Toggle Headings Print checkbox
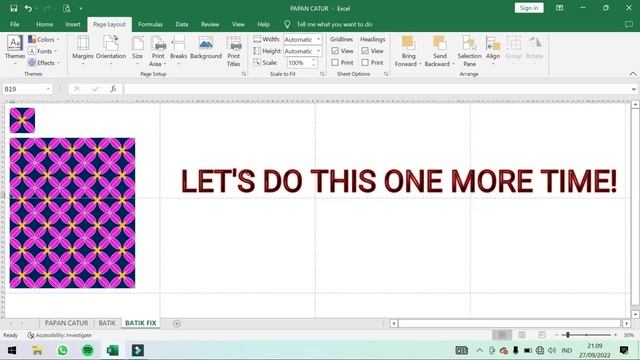 (365, 62)
